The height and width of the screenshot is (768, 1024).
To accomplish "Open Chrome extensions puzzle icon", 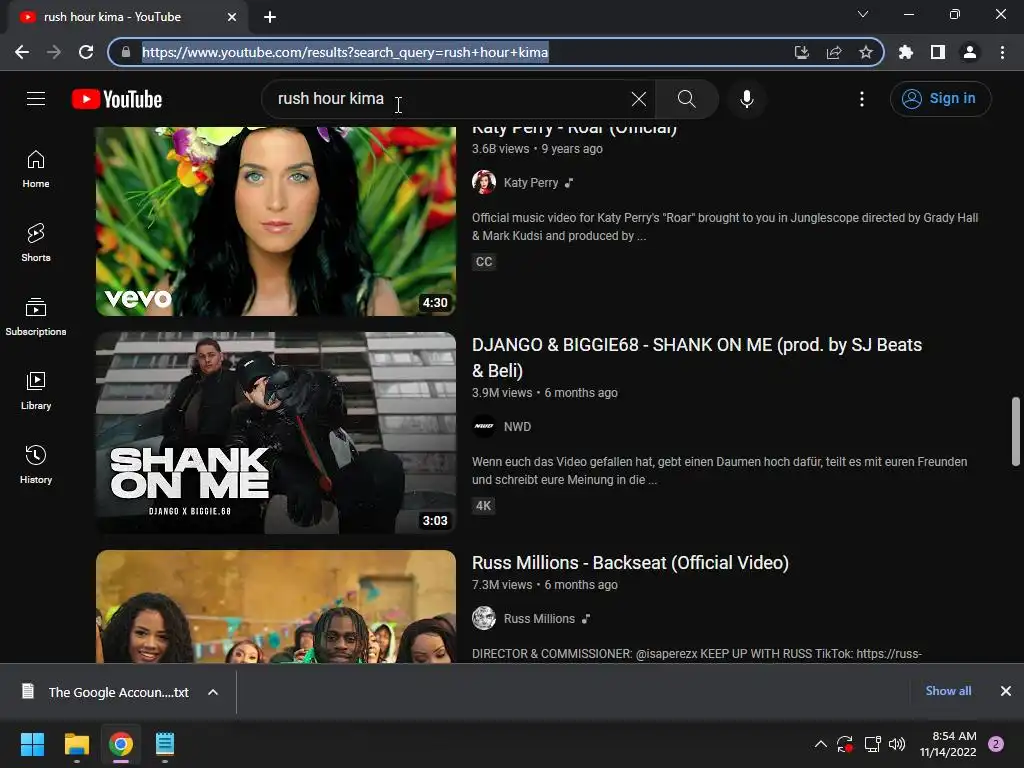I will click(906, 52).
